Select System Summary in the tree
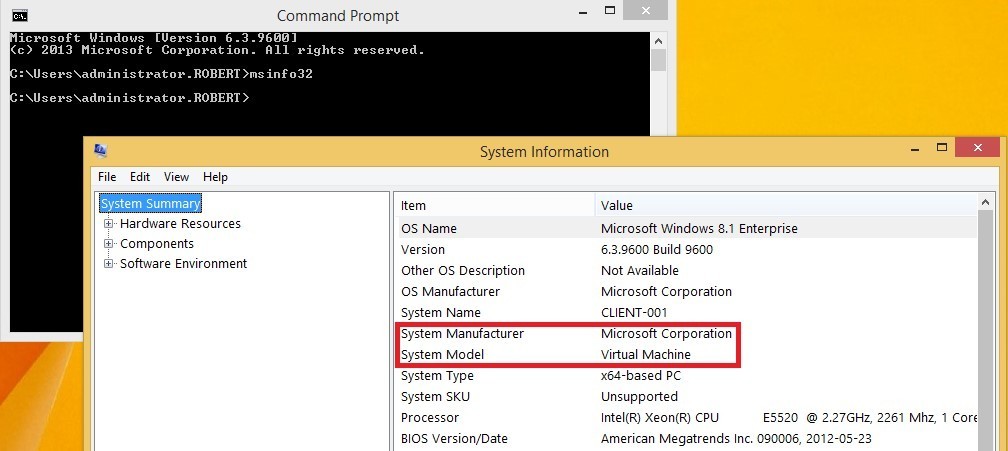This screenshot has height=451, width=1008. click(150, 204)
